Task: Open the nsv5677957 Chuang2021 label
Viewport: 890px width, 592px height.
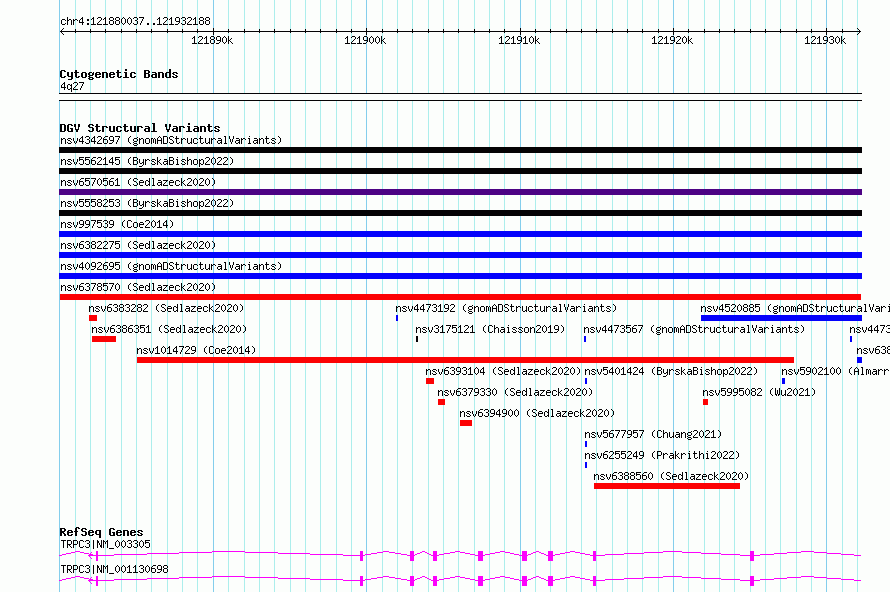Action: point(653,434)
